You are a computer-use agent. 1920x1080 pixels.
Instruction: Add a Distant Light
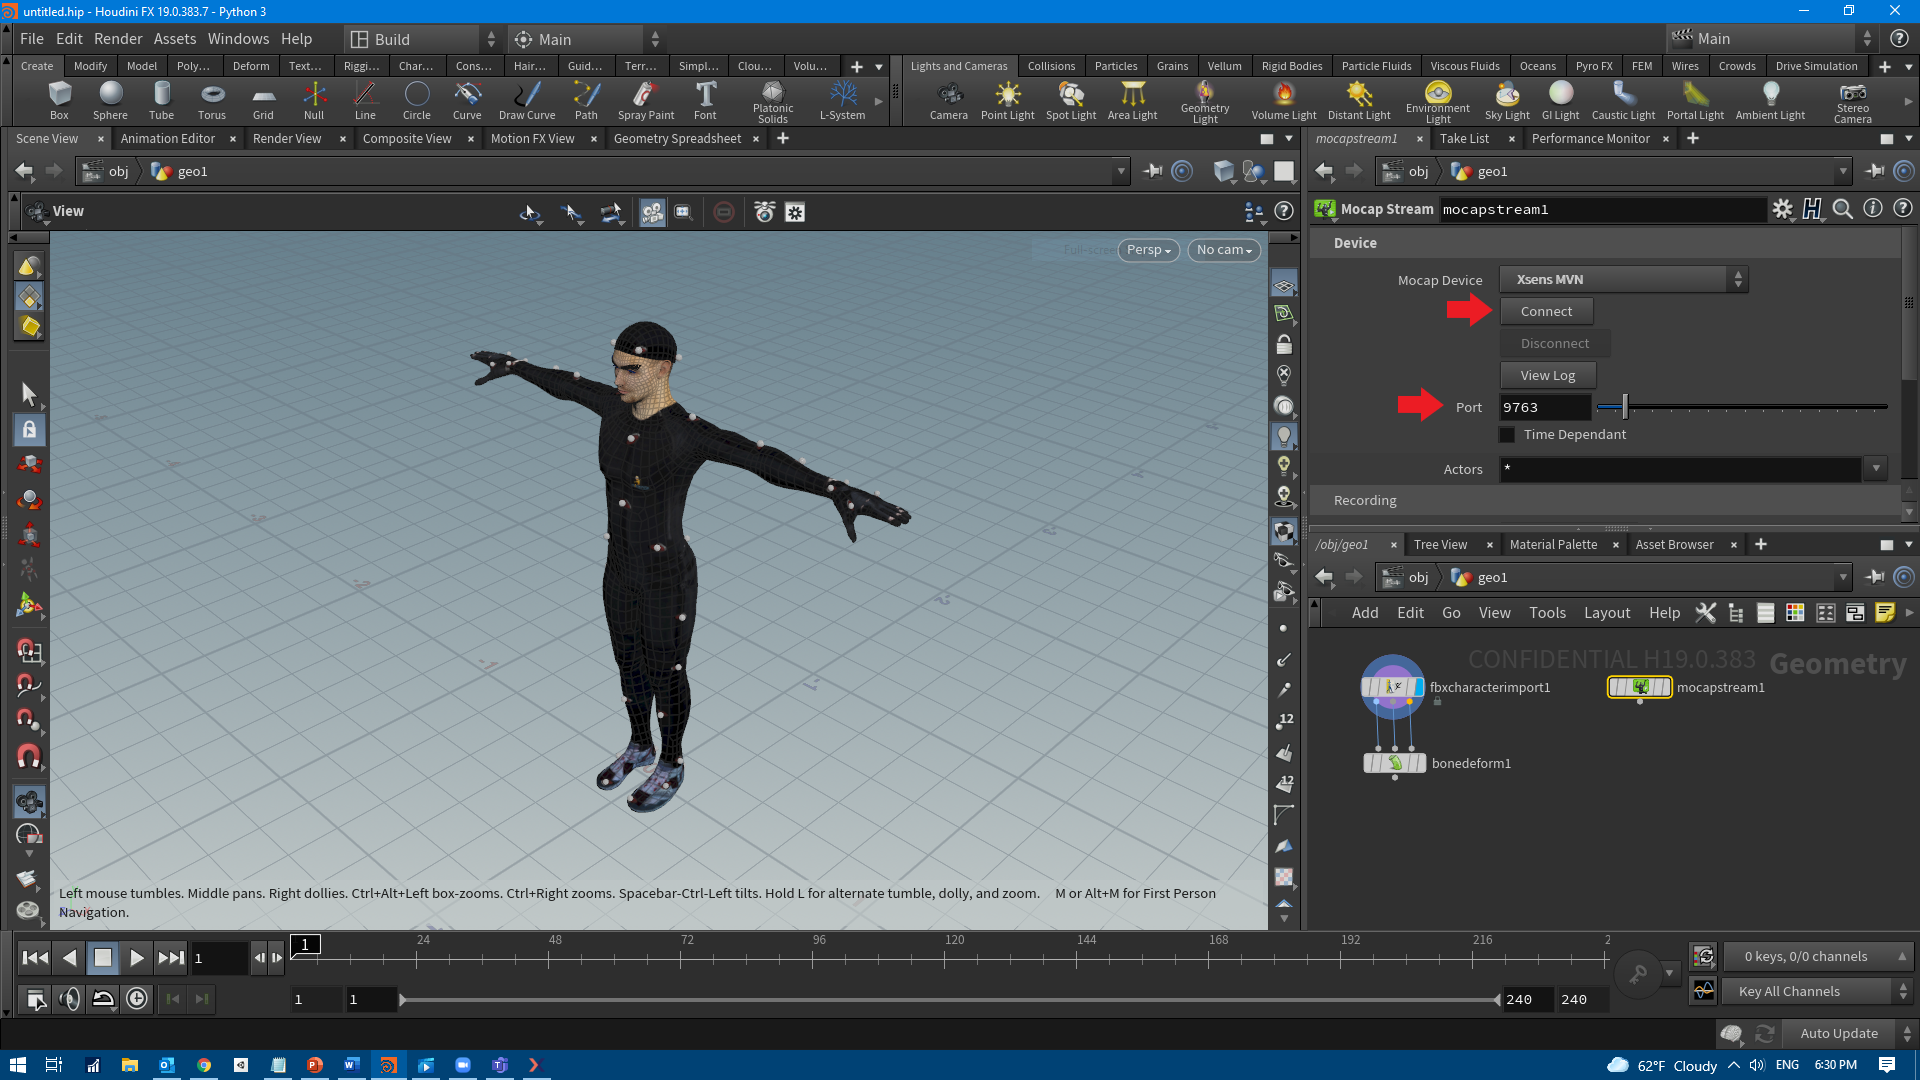click(1359, 101)
